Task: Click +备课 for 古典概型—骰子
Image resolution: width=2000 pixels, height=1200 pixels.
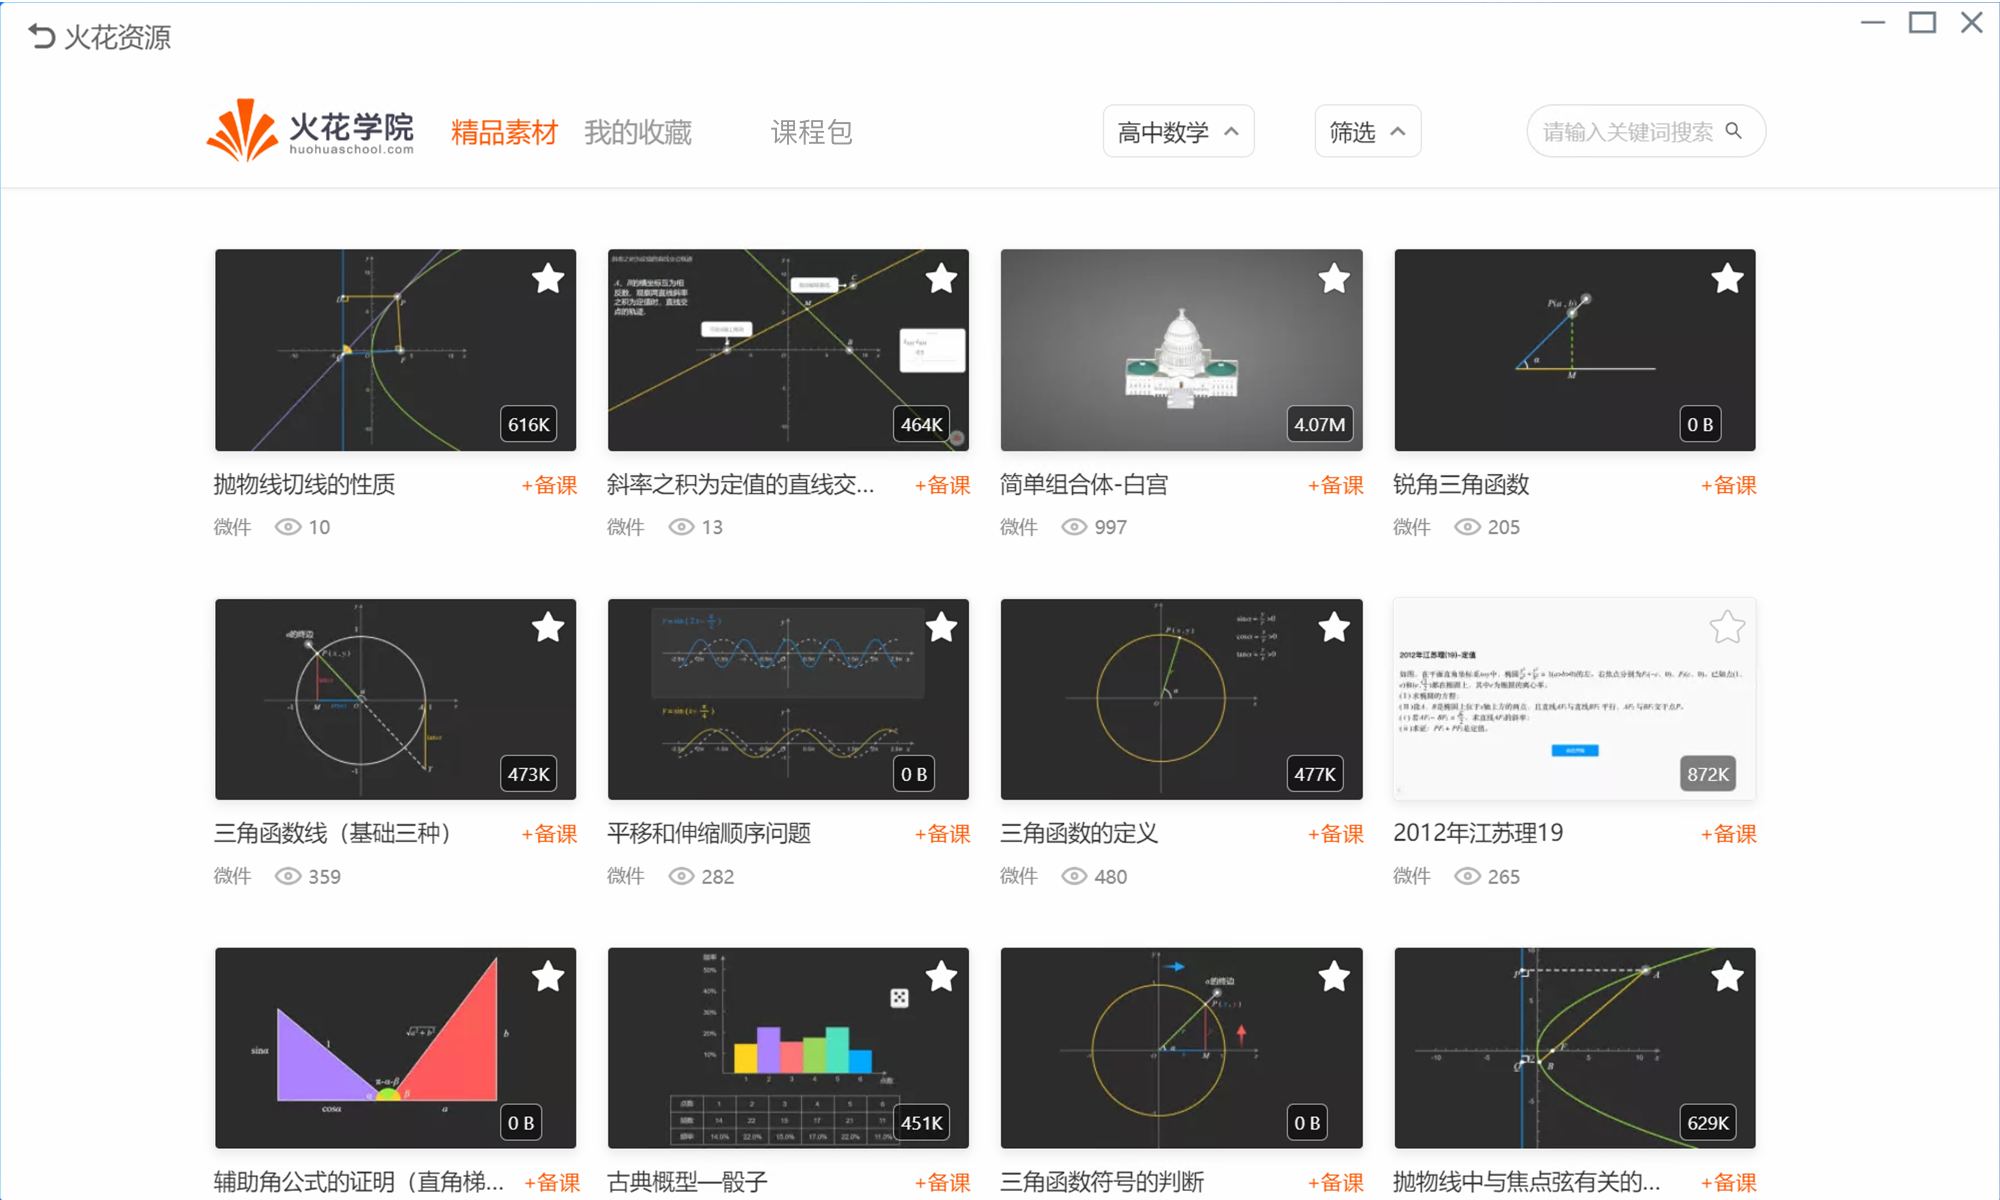Action: click(x=942, y=1182)
